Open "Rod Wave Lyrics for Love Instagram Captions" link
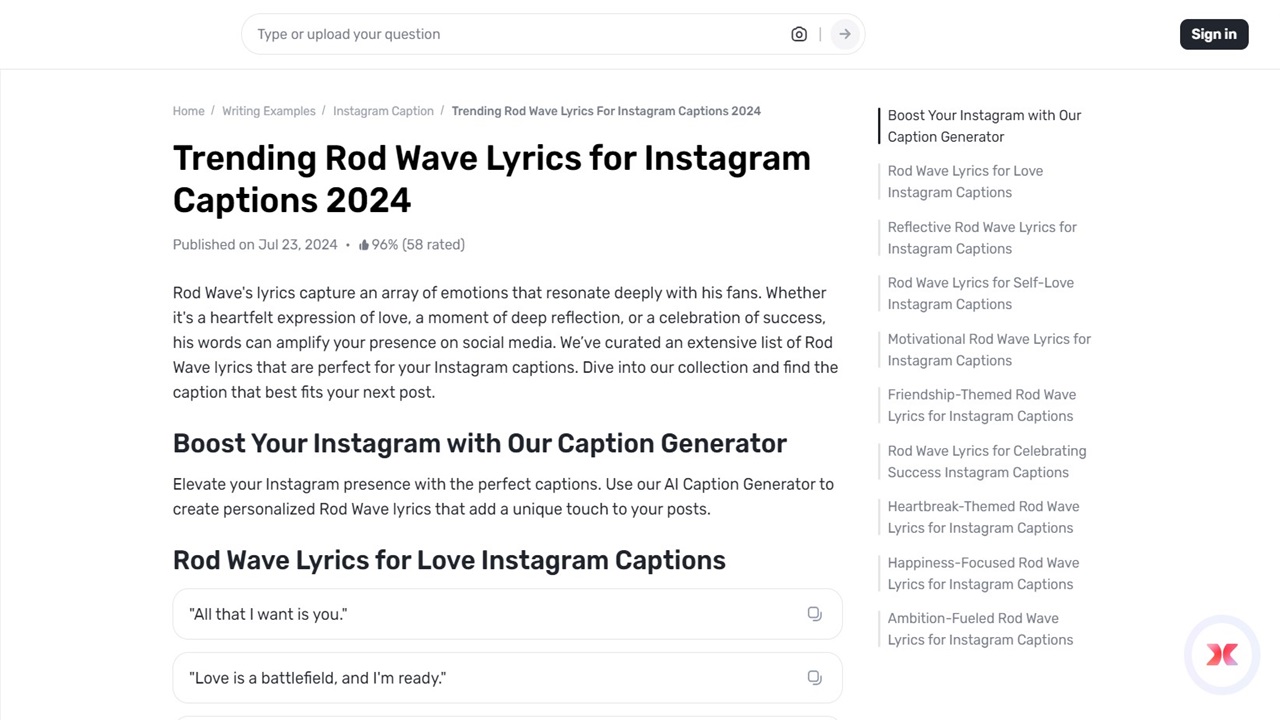This screenshot has height=720, width=1280. pyautogui.click(x=964, y=181)
